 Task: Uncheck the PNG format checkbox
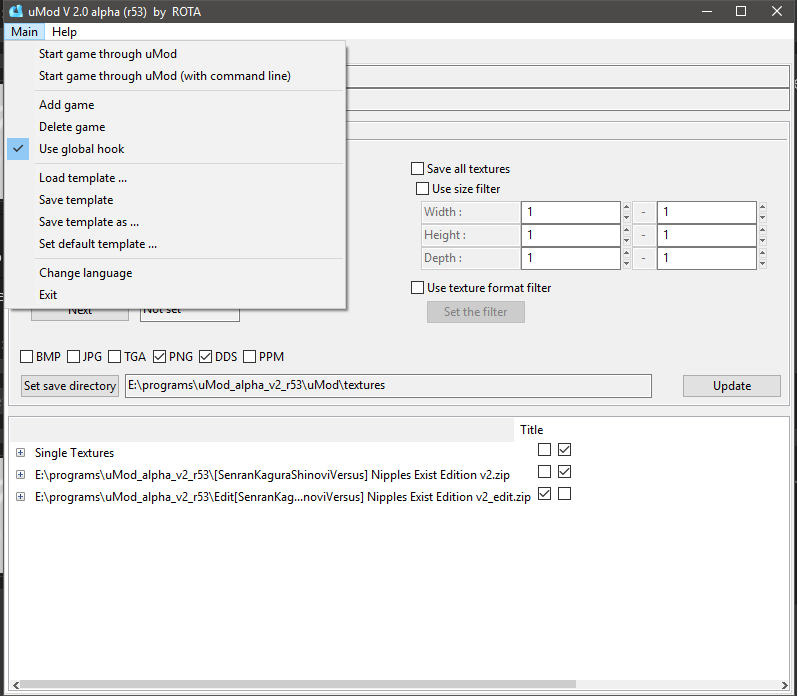pos(159,357)
